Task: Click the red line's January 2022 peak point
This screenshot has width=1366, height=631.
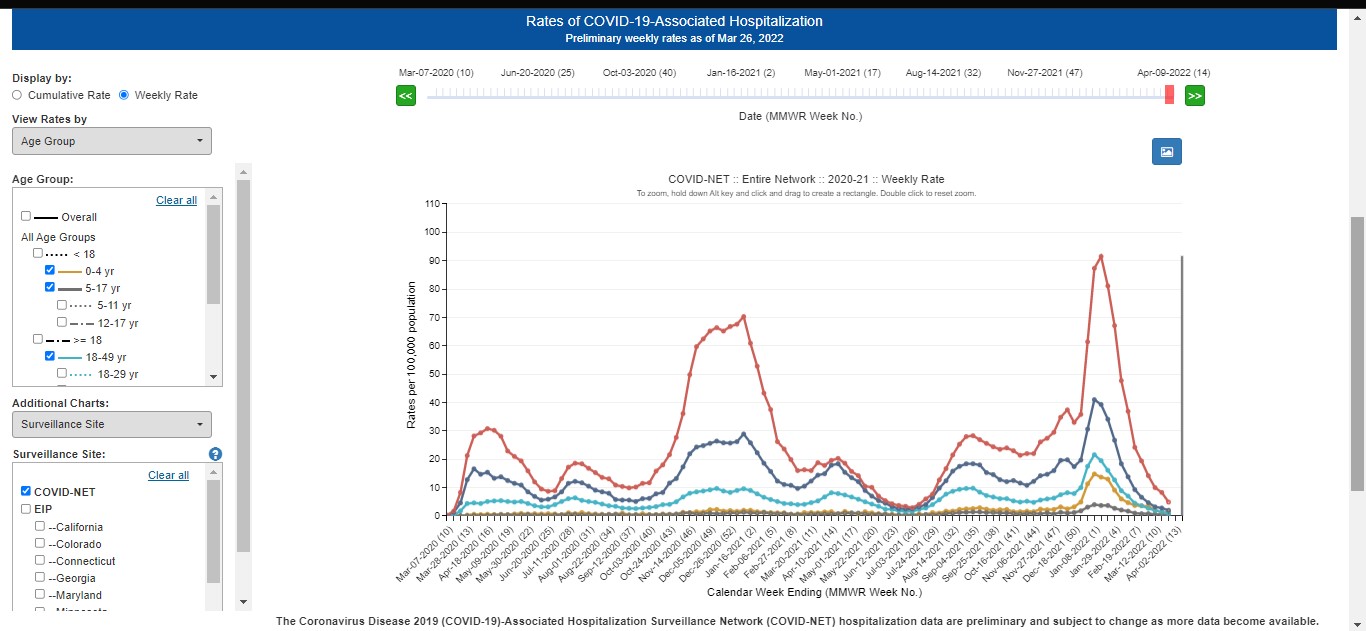Action: (1101, 256)
